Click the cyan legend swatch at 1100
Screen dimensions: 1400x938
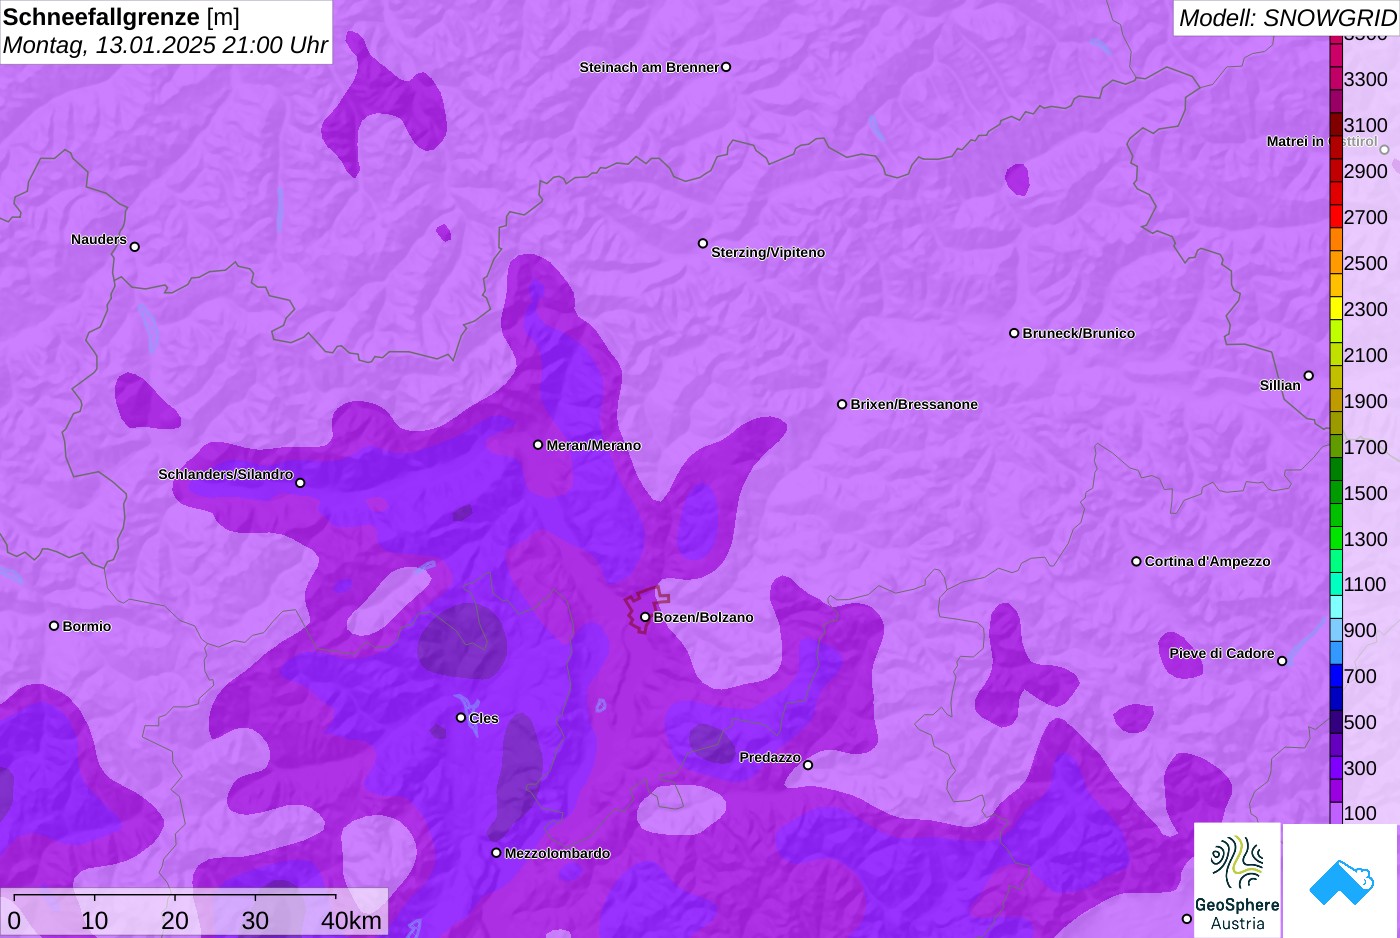coord(1336,584)
